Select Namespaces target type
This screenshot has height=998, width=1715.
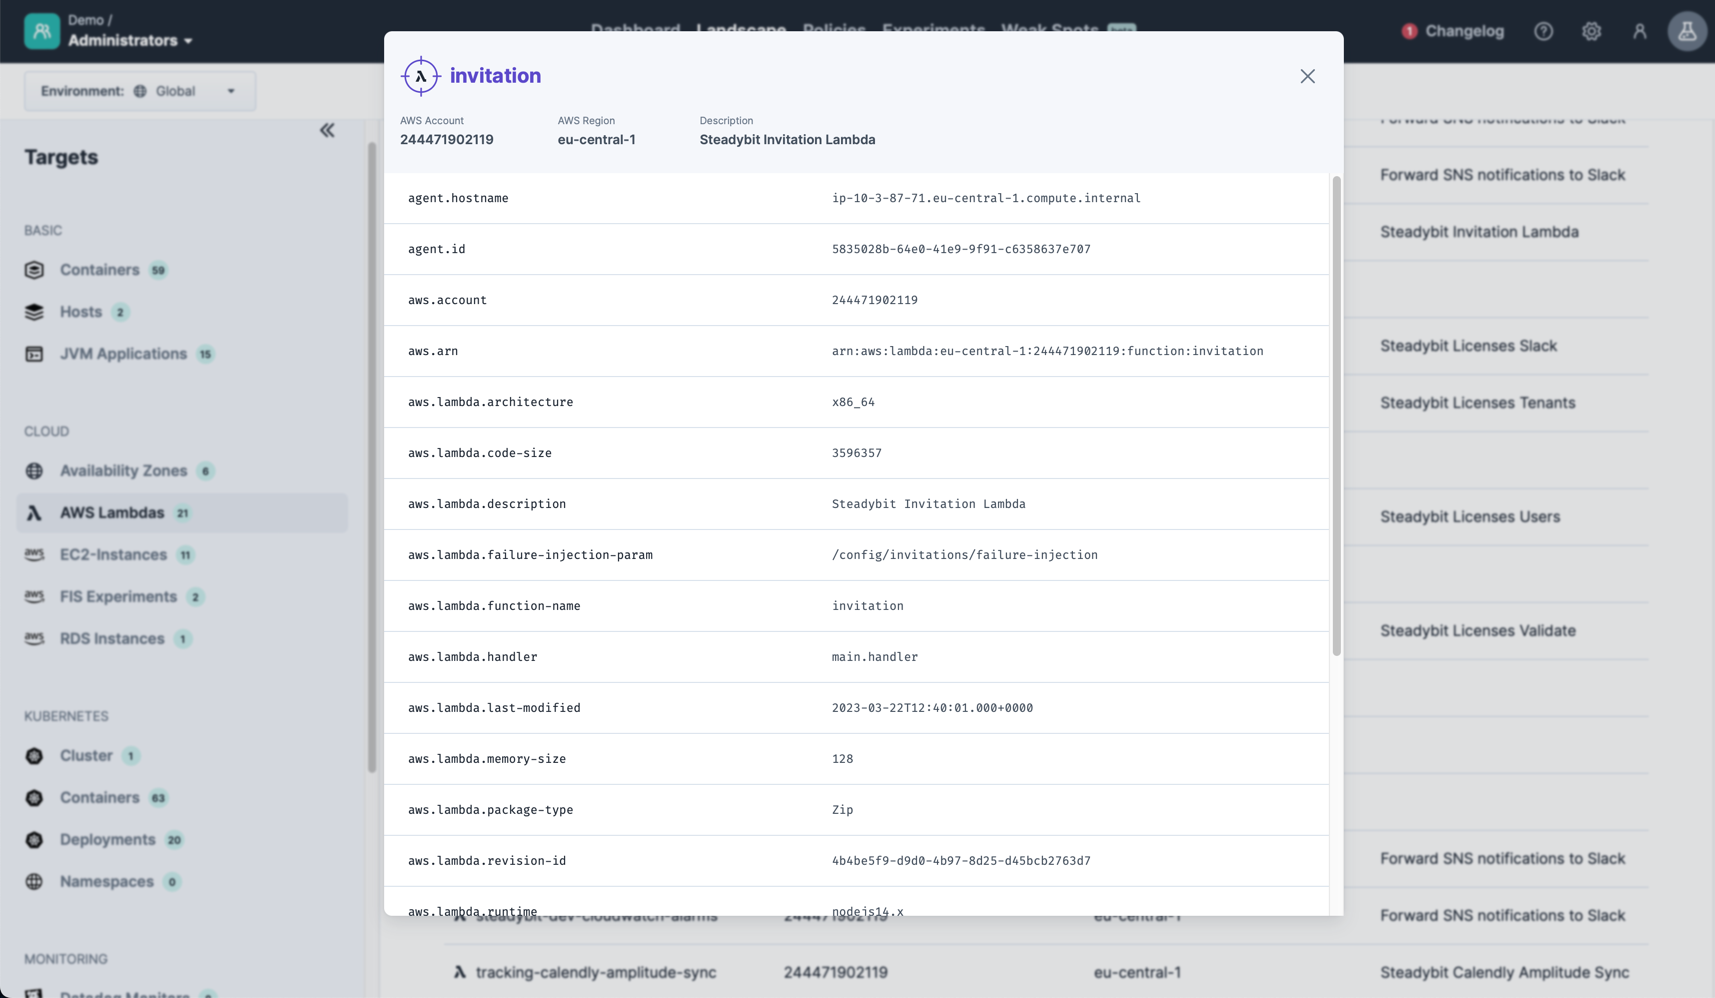tap(106, 882)
